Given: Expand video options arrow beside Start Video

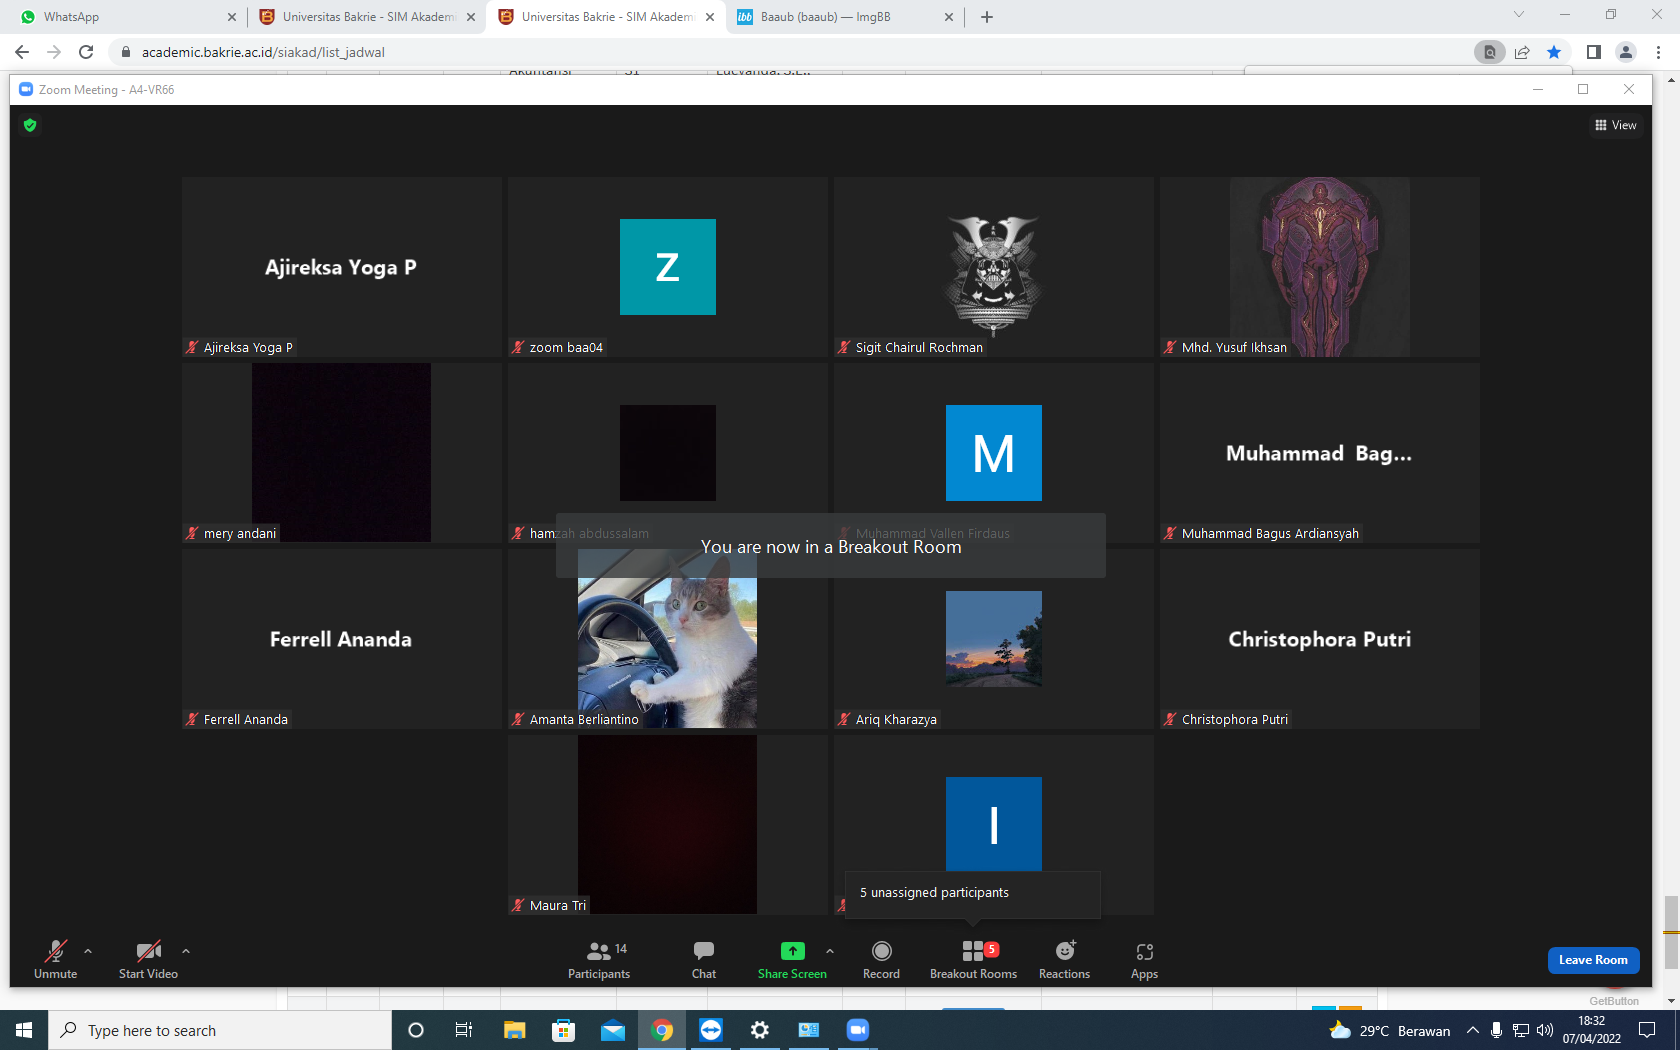Looking at the screenshot, I should coord(186,951).
